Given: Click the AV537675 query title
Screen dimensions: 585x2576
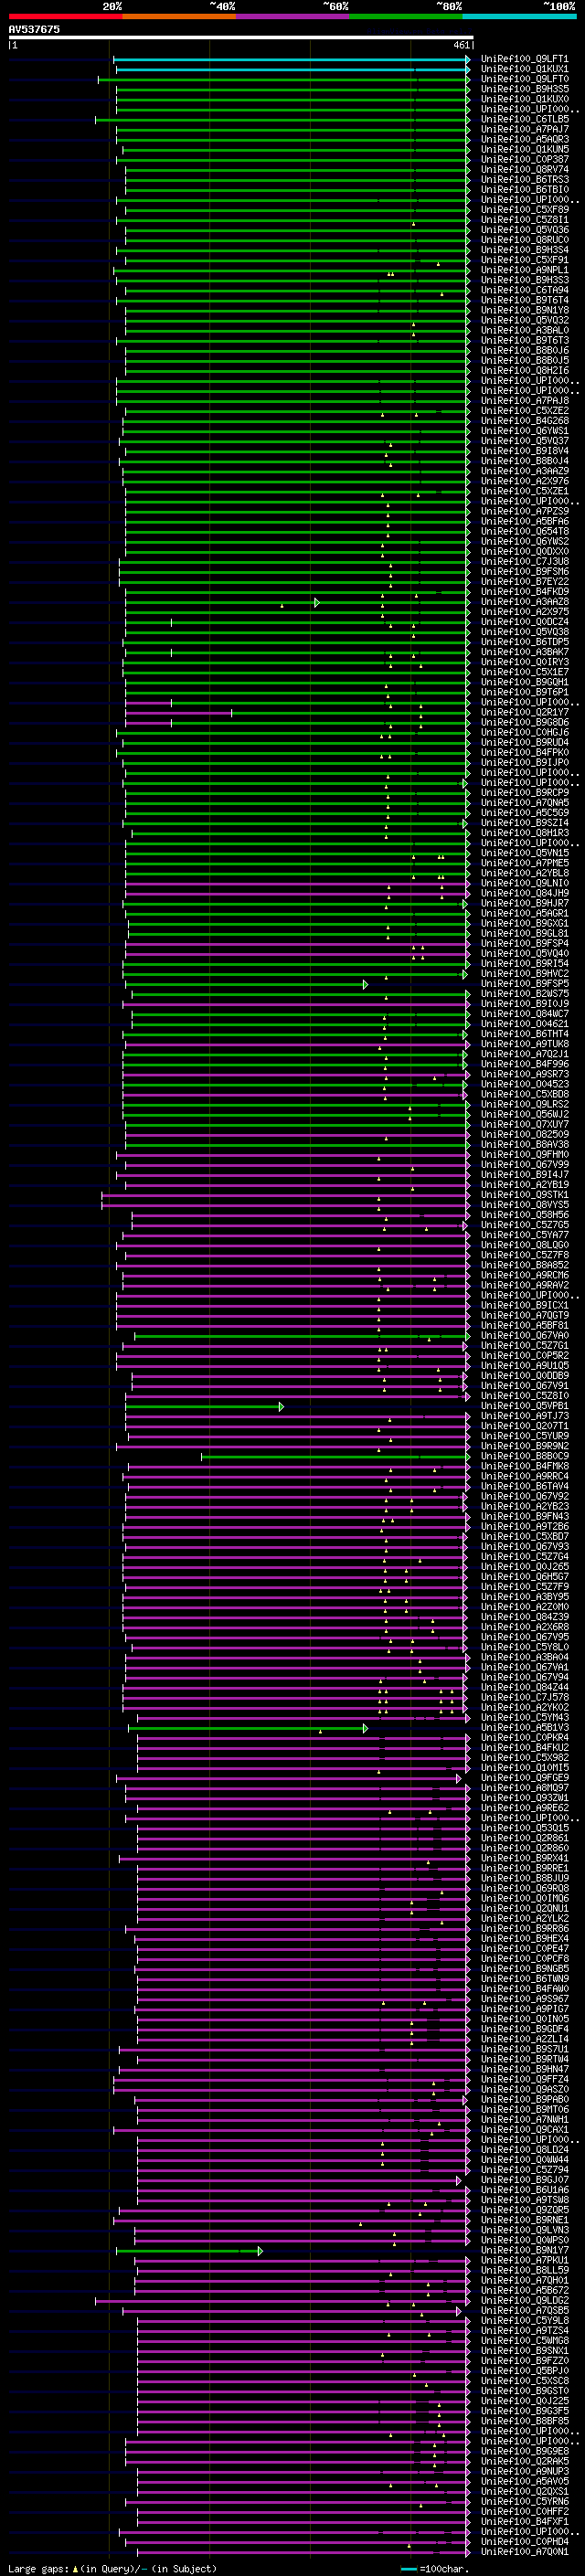Looking at the screenshot, I should 34,29.
